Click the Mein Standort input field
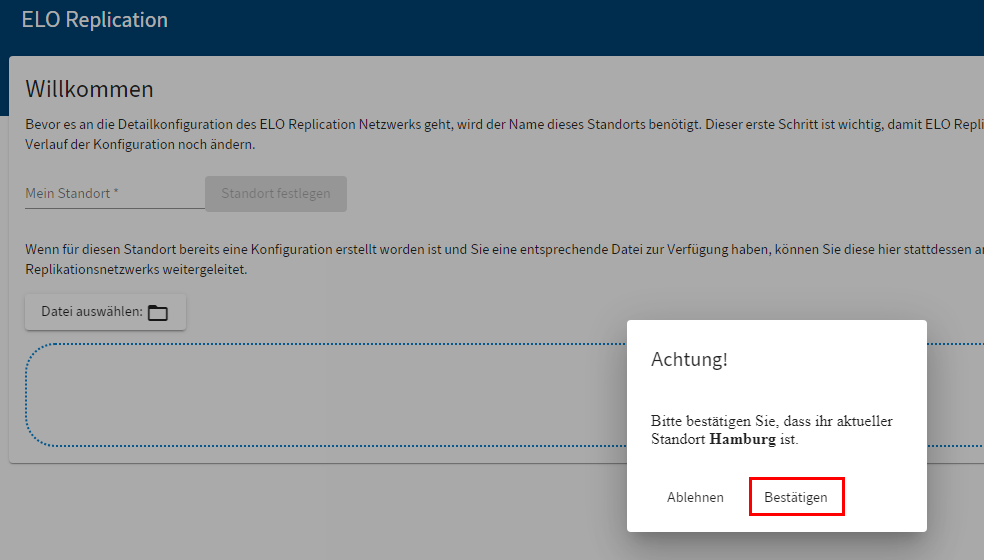This screenshot has height=560, width=984. click(115, 193)
